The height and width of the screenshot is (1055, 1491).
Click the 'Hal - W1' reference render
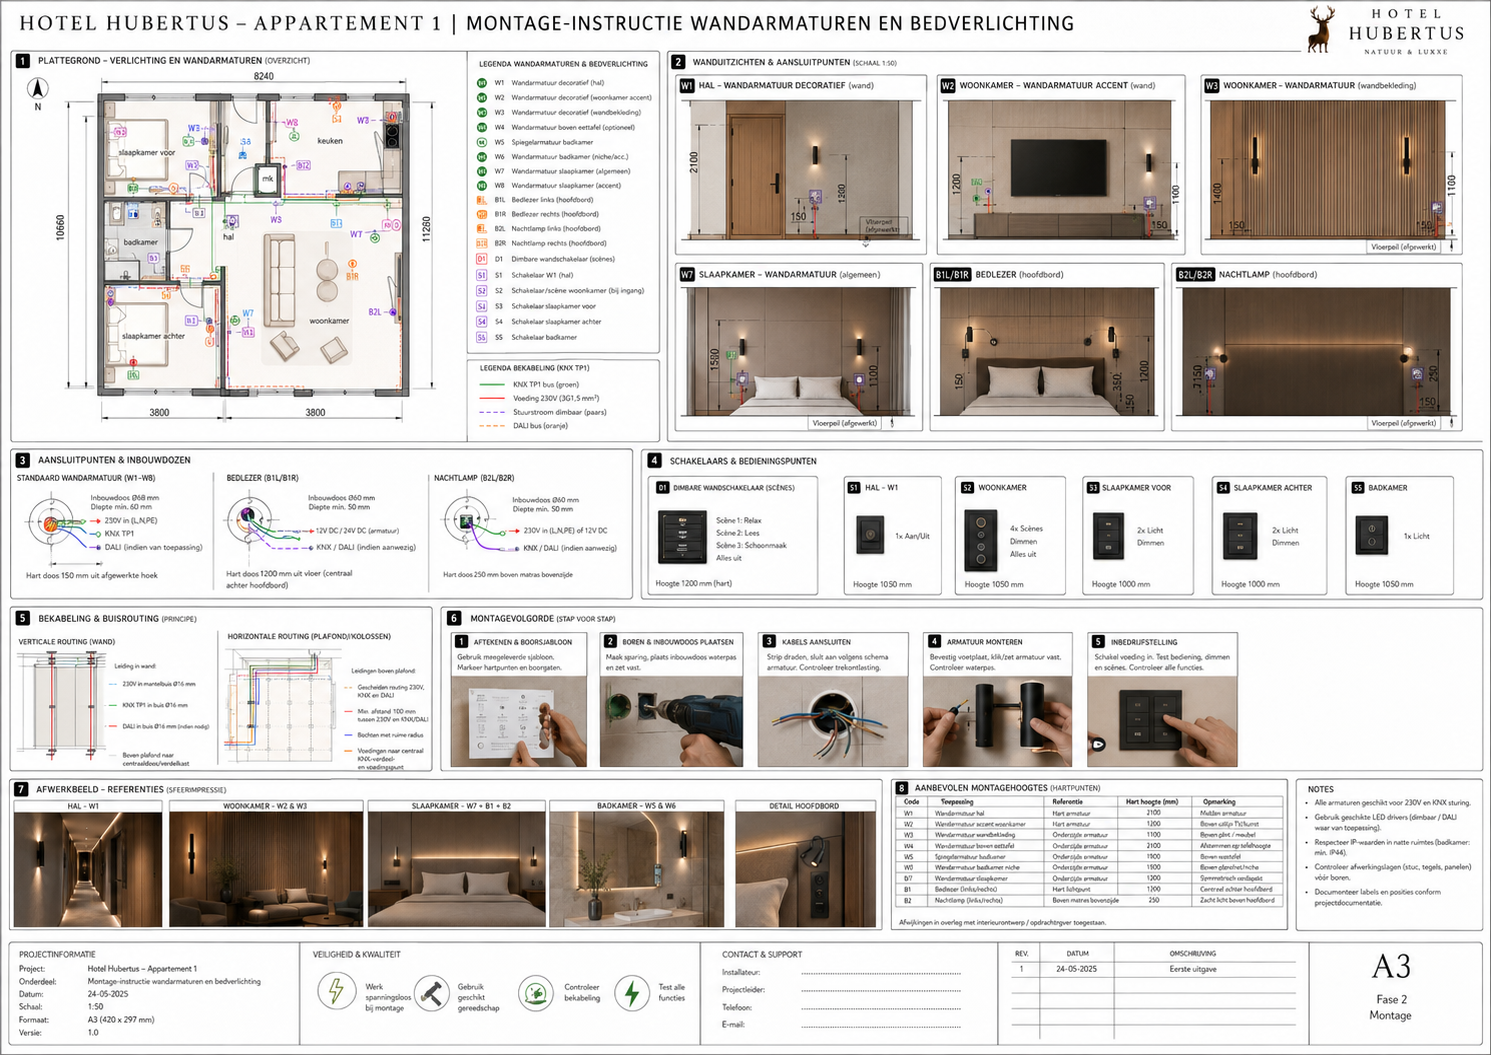tap(88, 869)
